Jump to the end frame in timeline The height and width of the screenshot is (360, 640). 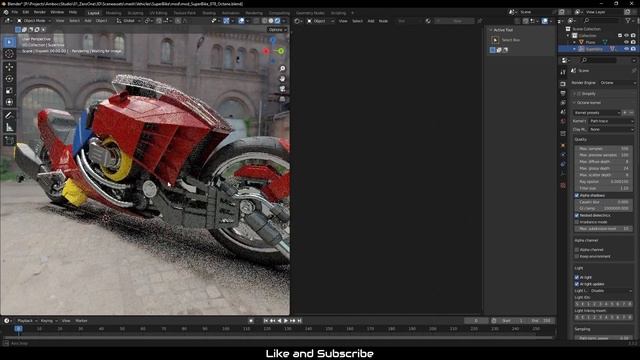[x=300, y=321]
